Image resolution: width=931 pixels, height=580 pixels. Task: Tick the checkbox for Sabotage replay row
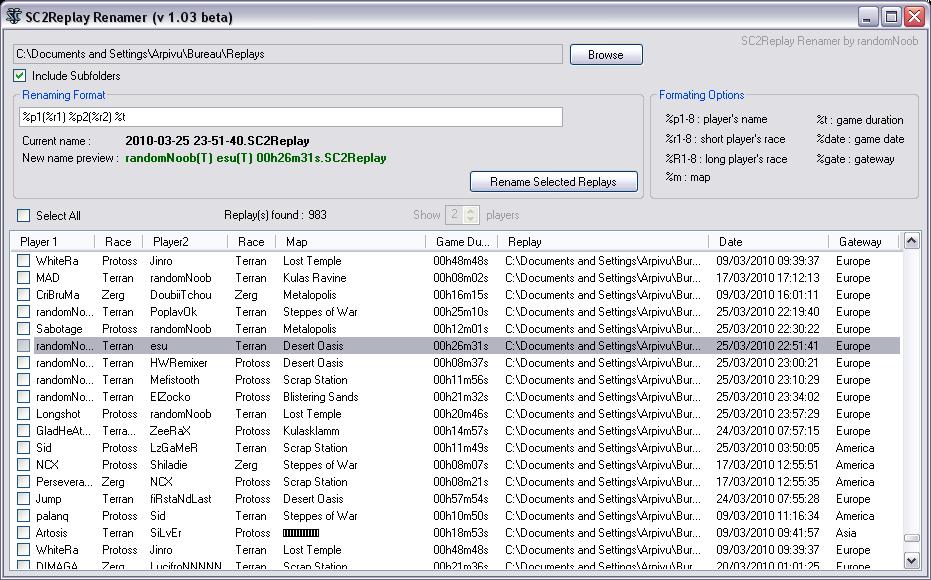click(x=23, y=328)
